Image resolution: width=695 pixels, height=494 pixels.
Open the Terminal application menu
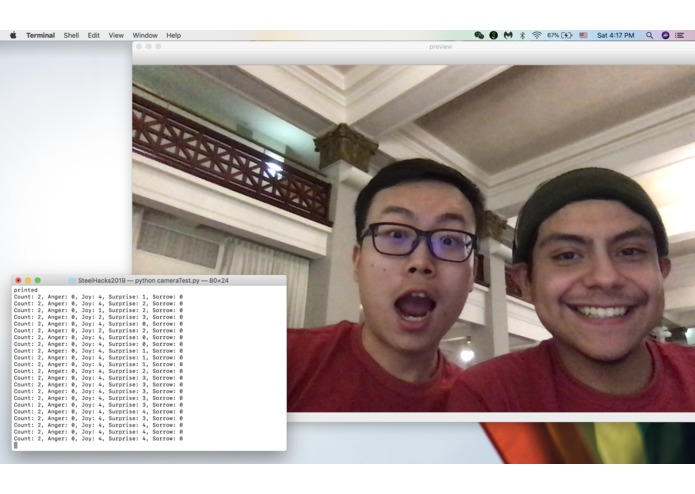point(40,35)
